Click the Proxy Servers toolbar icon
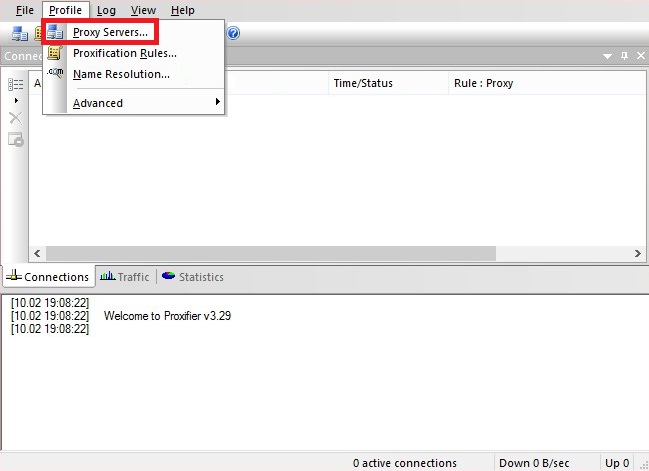The width and height of the screenshot is (649, 471). (19, 33)
